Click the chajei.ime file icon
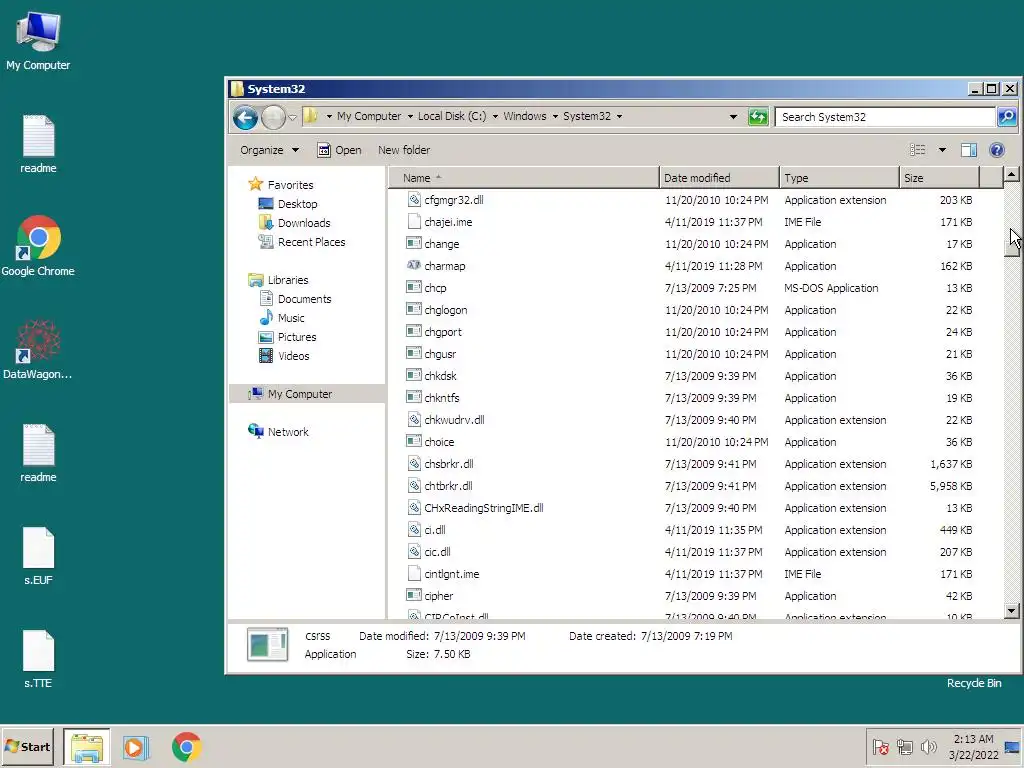This screenshot has height=768, width=1024. 413,221
